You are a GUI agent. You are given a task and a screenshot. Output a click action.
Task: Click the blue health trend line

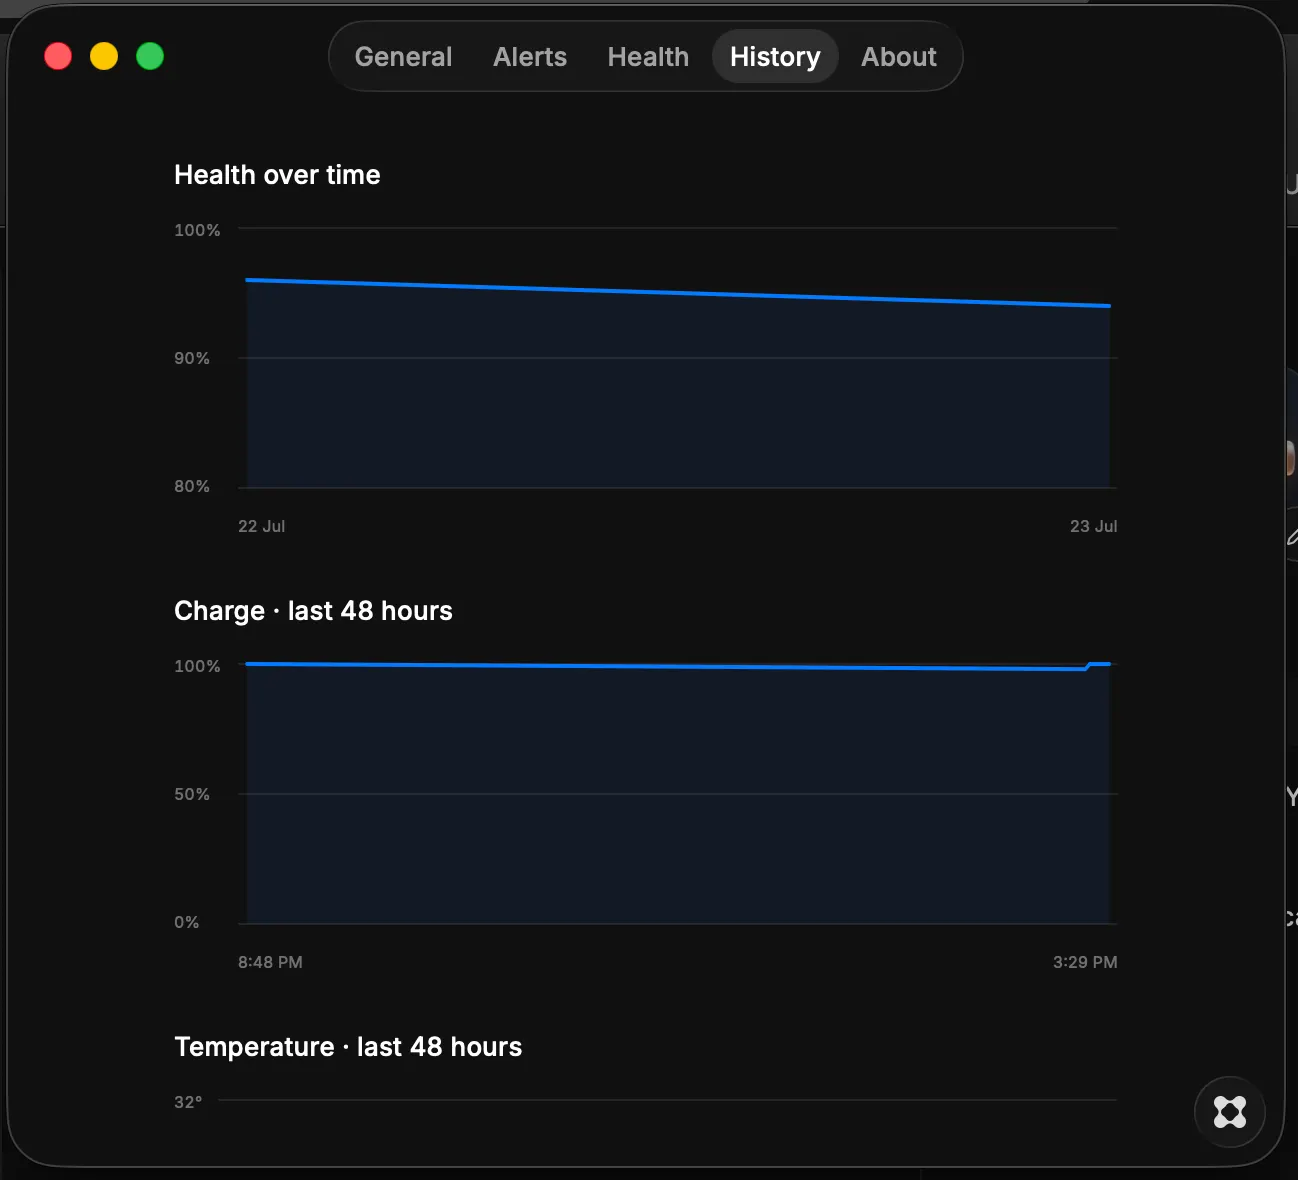click(x=678, y=293)
